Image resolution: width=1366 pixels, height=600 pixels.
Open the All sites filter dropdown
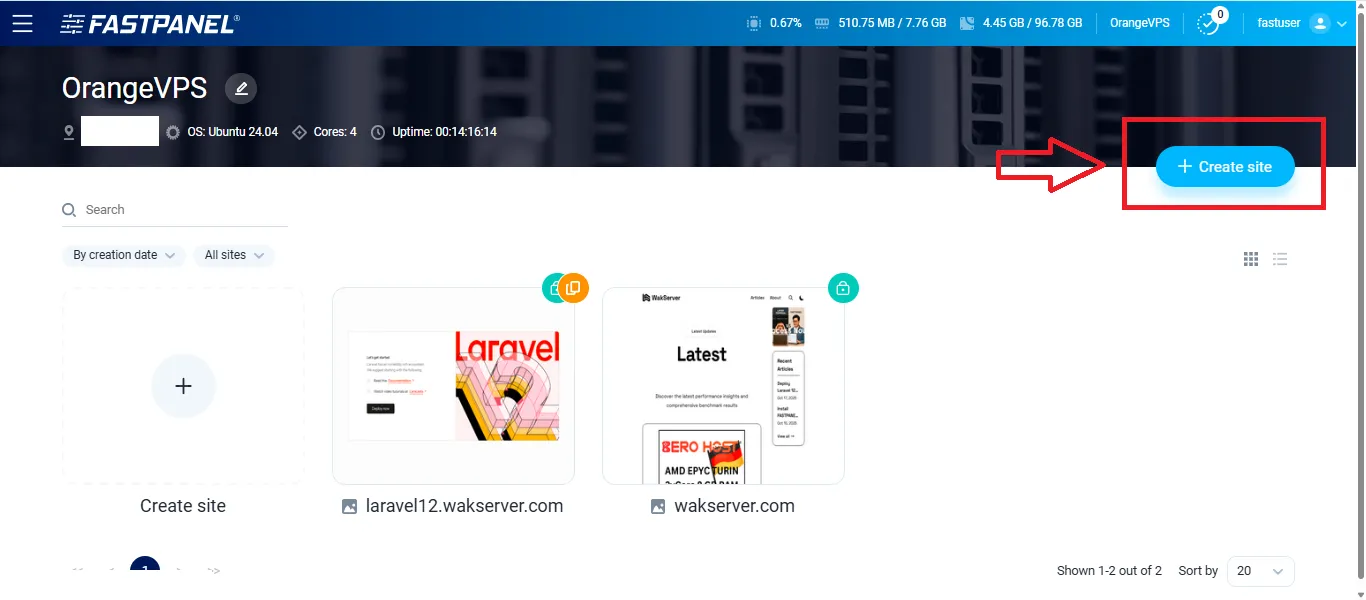[233, 255]
